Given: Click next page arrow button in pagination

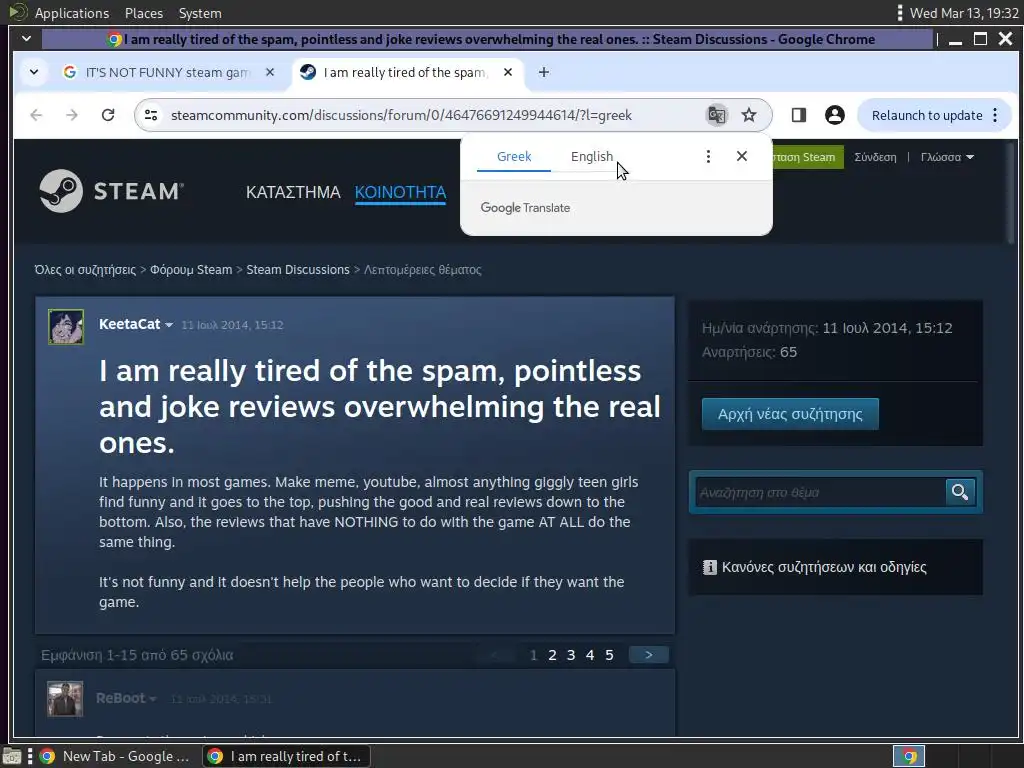Looking at the screenshot, I should pos(648,655).
